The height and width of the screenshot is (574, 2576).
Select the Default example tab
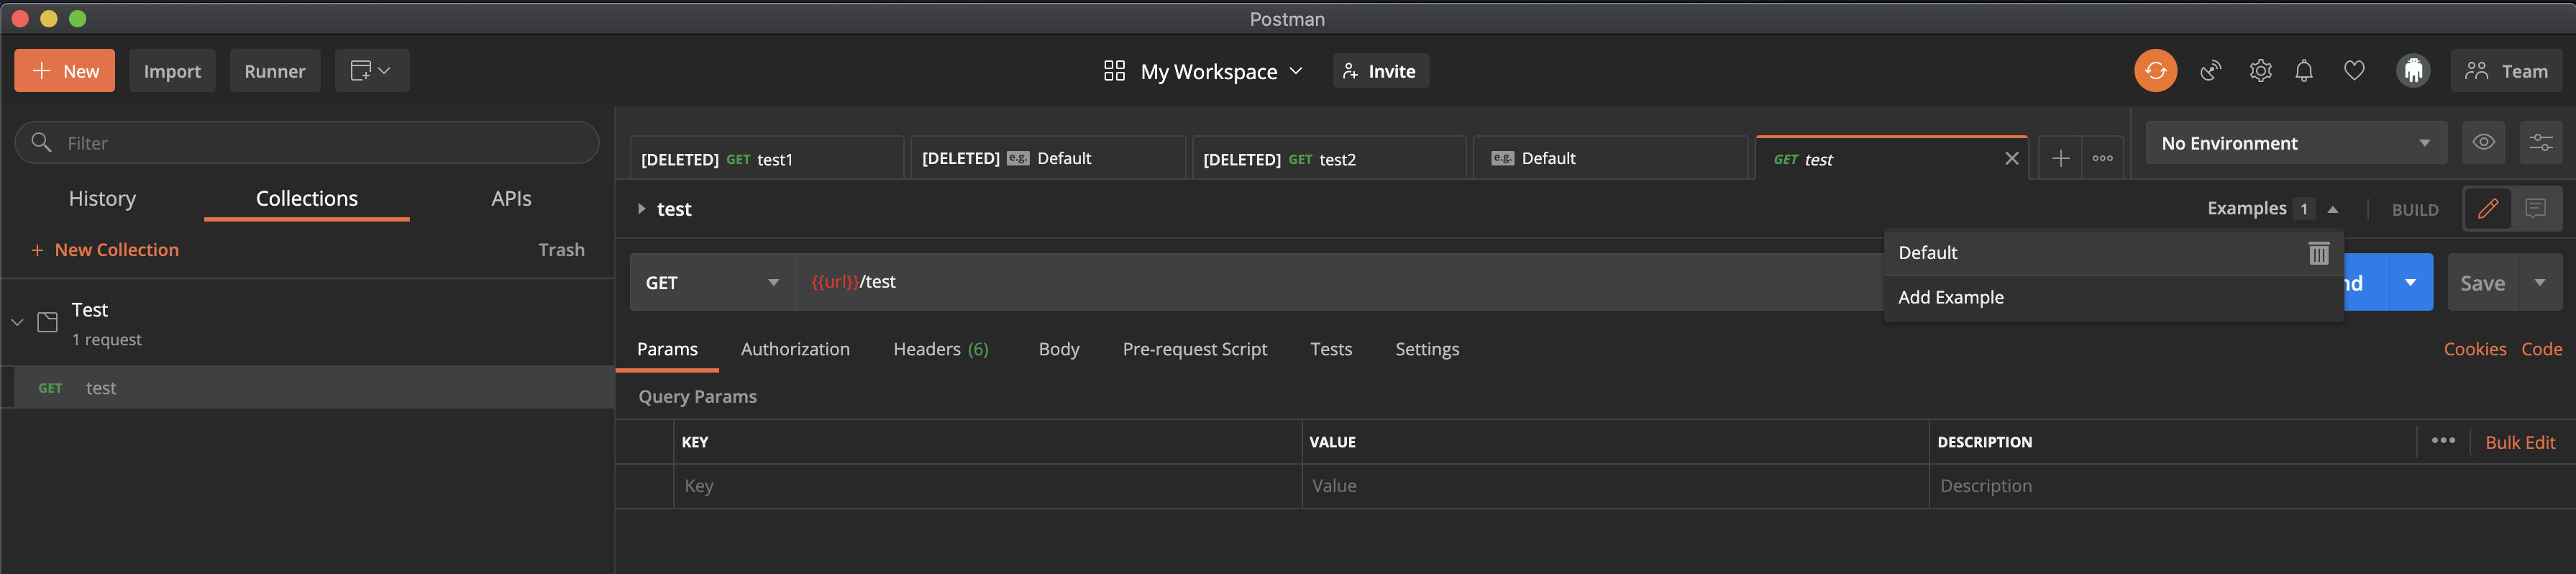[1610, 159]
